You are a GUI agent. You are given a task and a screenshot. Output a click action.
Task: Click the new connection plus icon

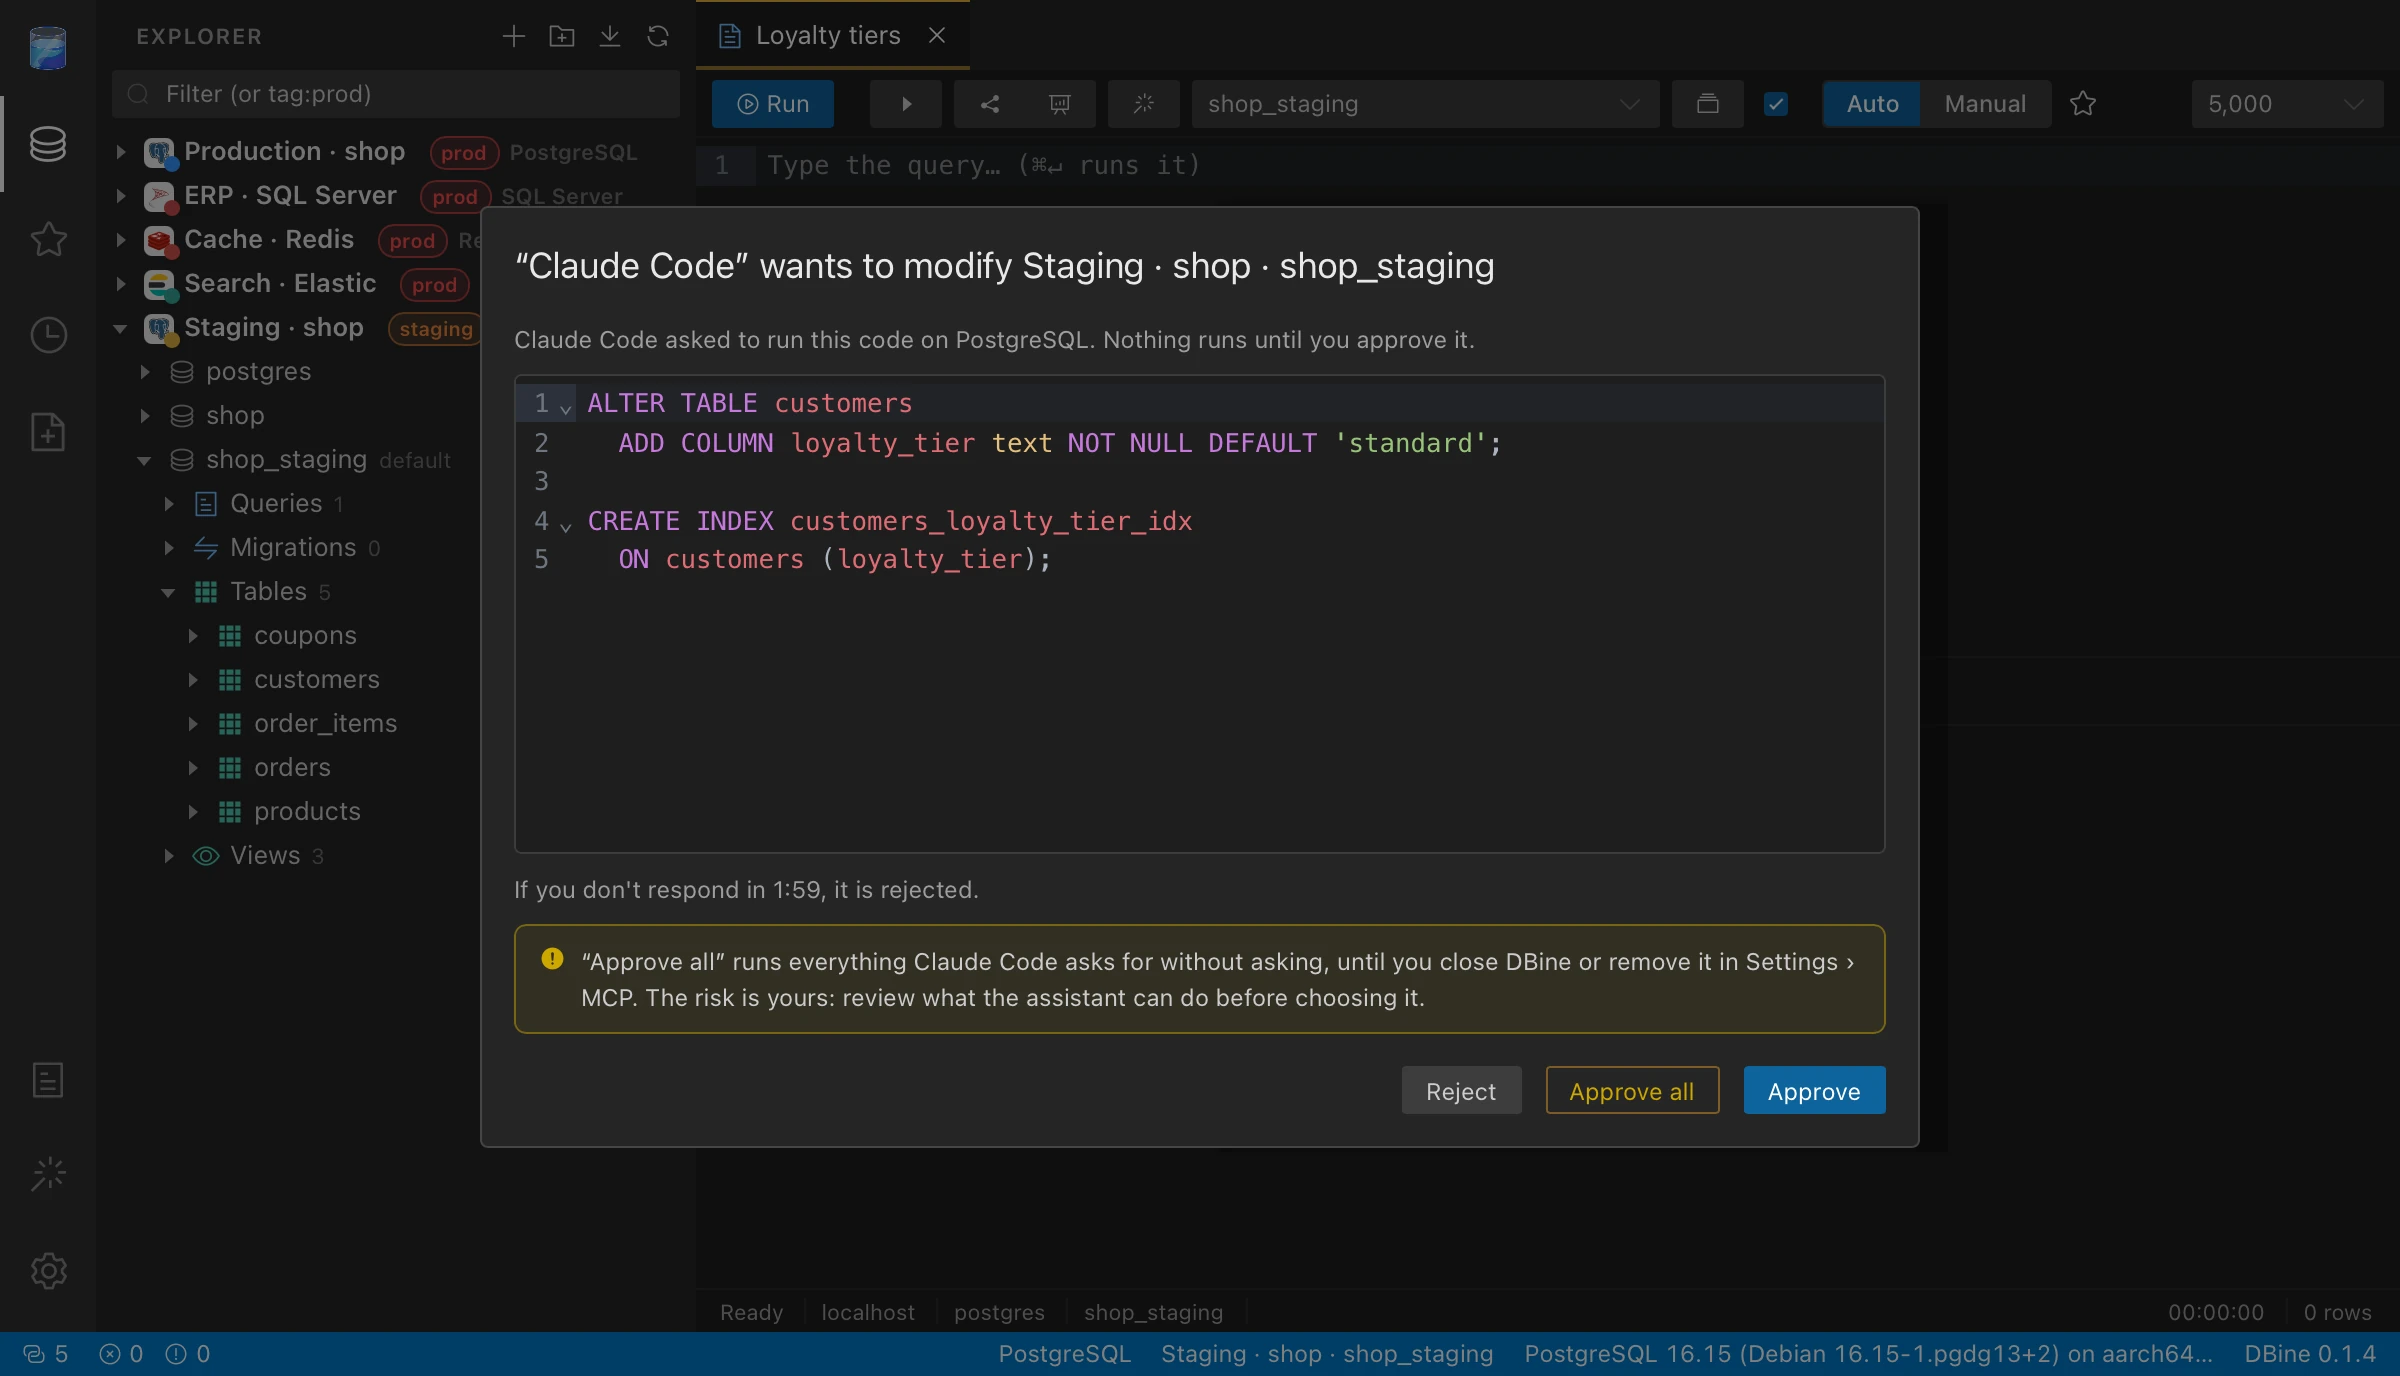(x=513, y=37)
